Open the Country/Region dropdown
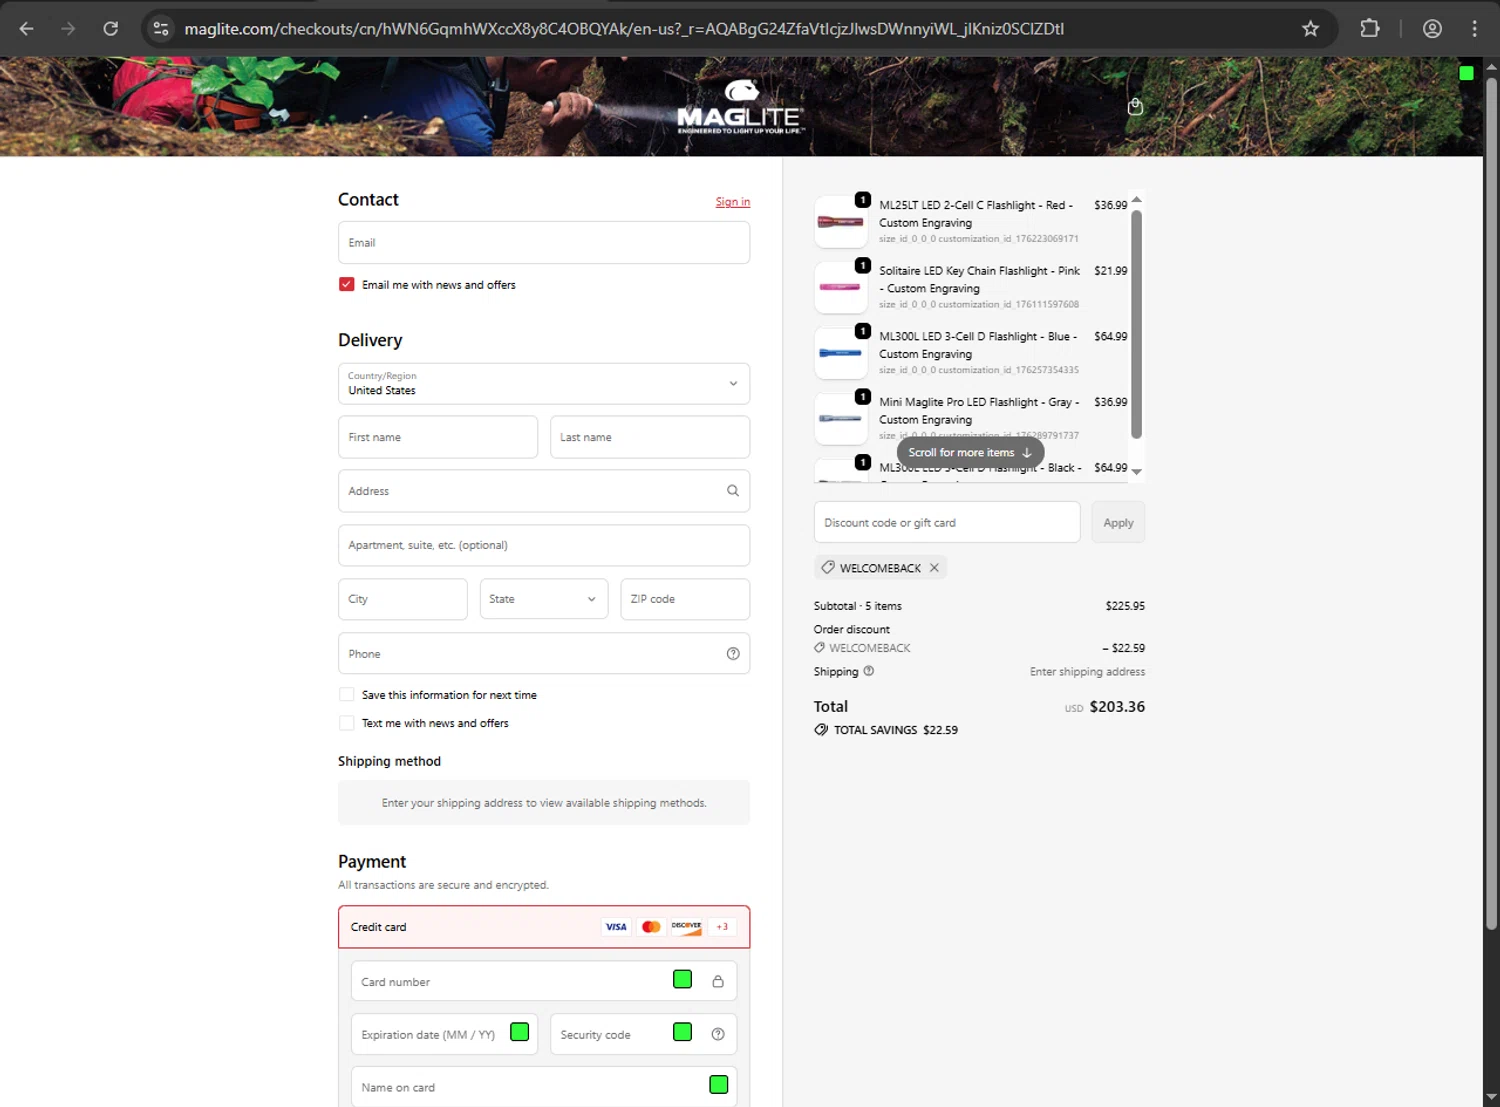 (544, 384)
